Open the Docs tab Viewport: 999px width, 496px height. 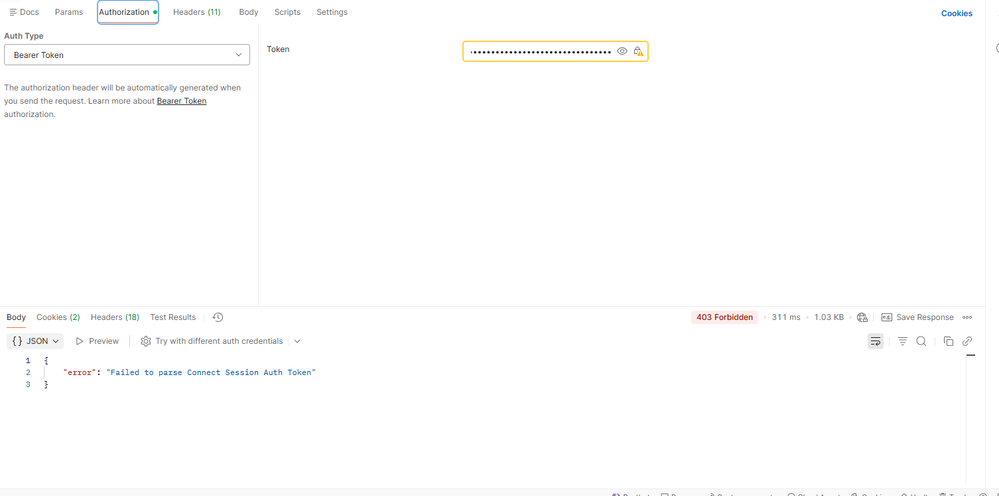pos(24,12)
